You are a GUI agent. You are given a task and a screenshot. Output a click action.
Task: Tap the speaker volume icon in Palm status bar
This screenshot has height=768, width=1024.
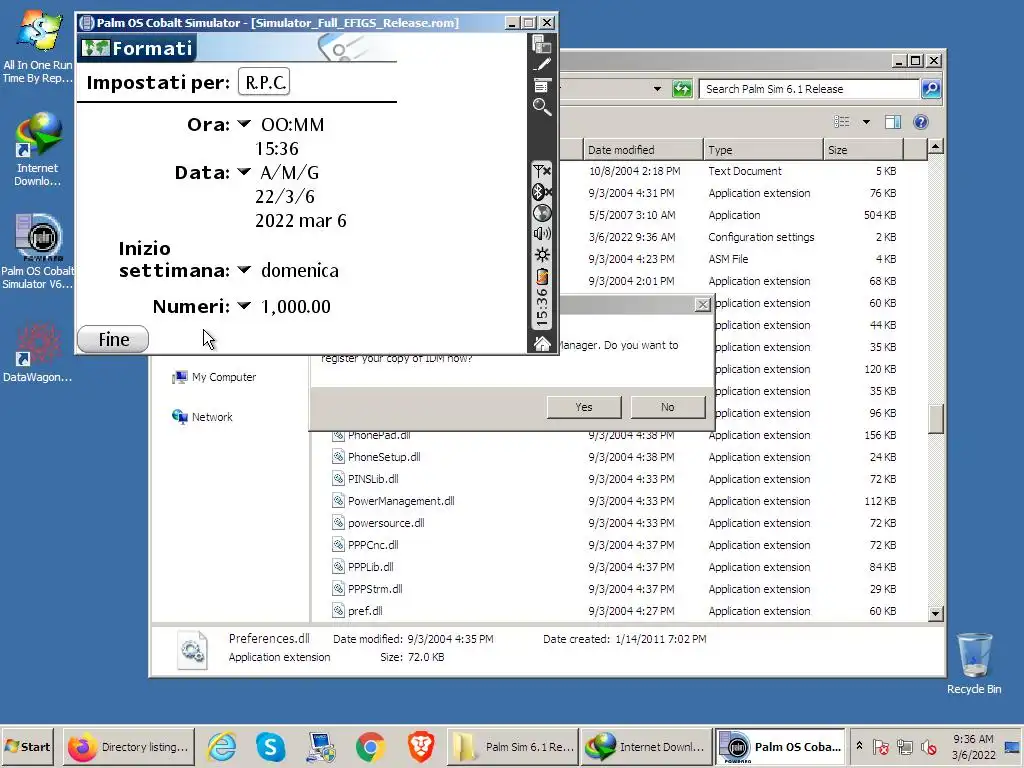[541, 234]
